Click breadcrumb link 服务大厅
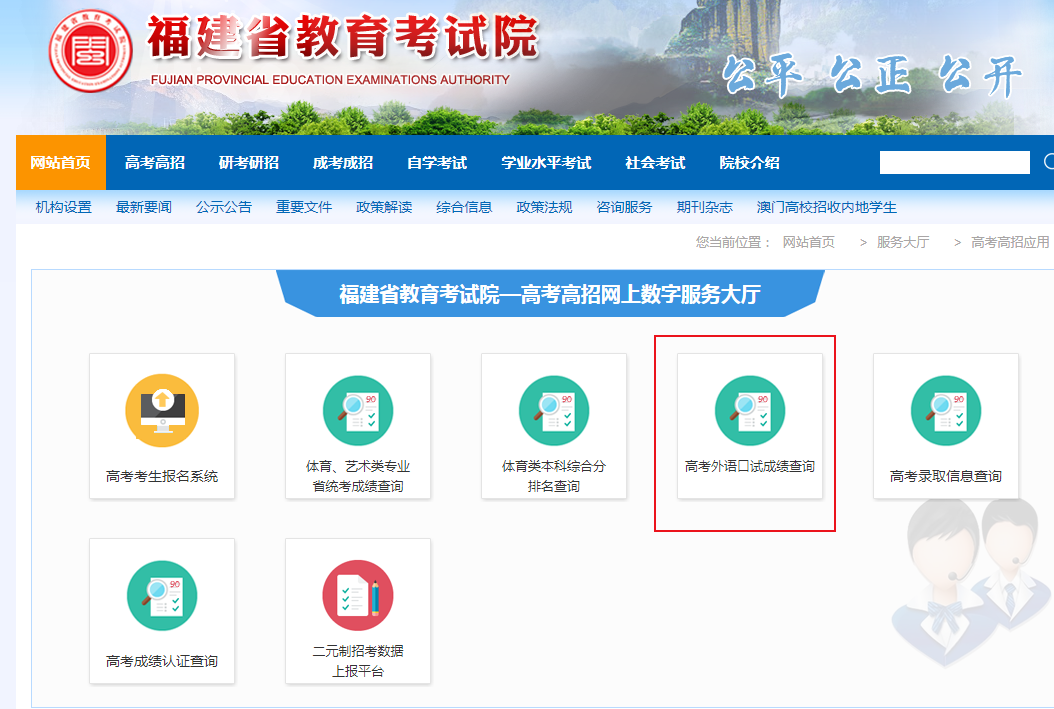The width and height of the screenshot is (1054, 709). click(903, 242)
